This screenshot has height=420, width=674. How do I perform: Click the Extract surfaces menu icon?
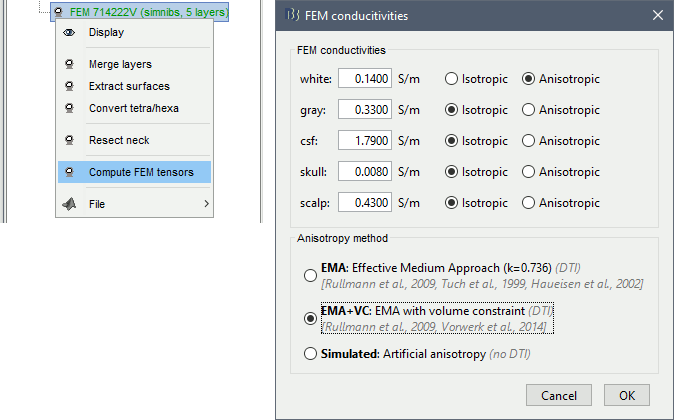[69, 86]
